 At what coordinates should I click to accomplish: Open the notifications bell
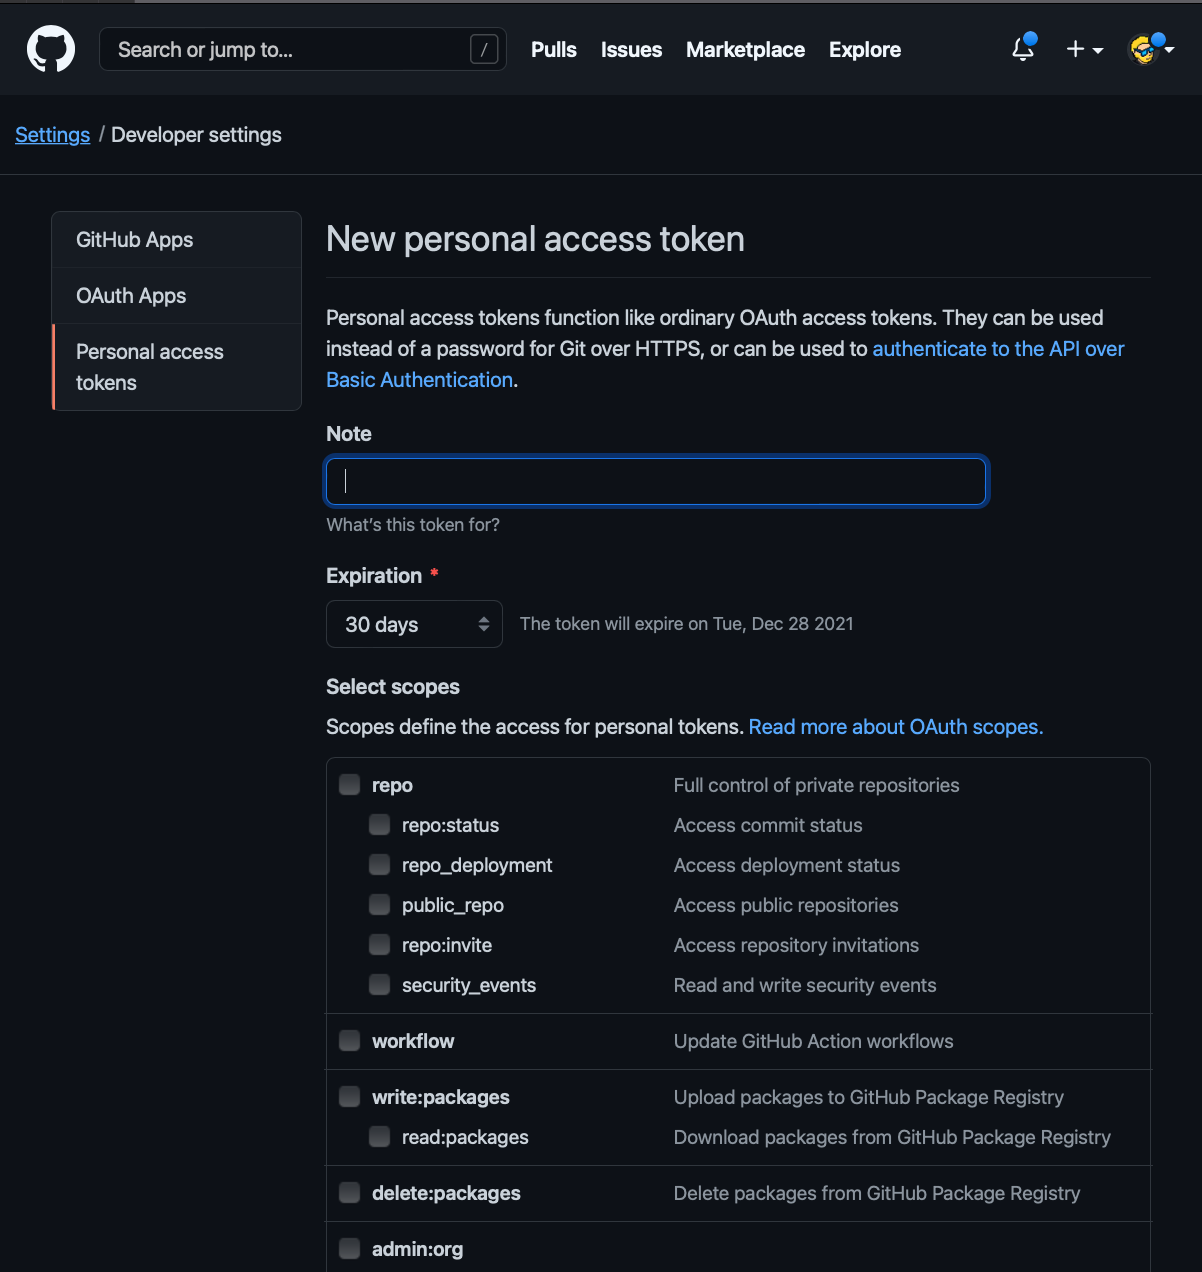point(1023,49)
